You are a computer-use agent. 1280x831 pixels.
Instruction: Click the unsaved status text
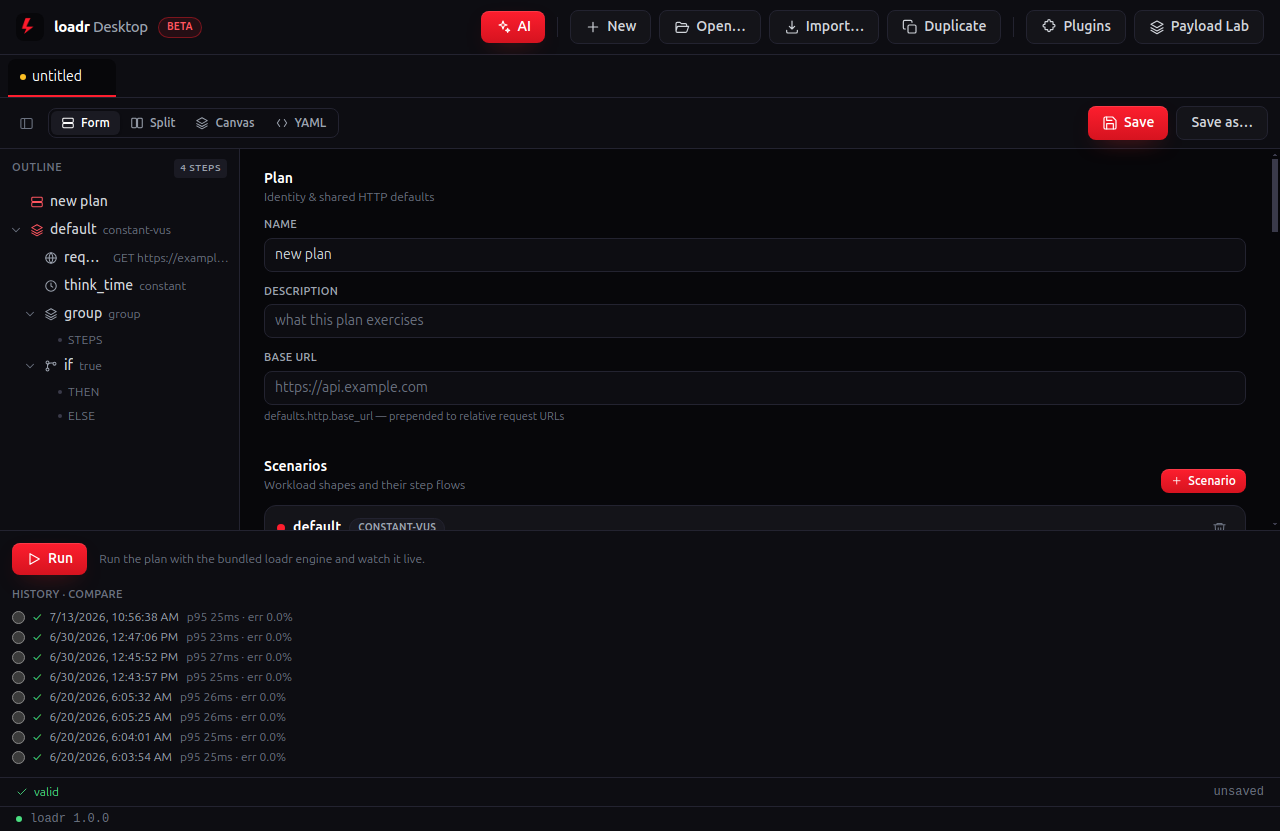pyautogui.click(x=1239, y=791)
